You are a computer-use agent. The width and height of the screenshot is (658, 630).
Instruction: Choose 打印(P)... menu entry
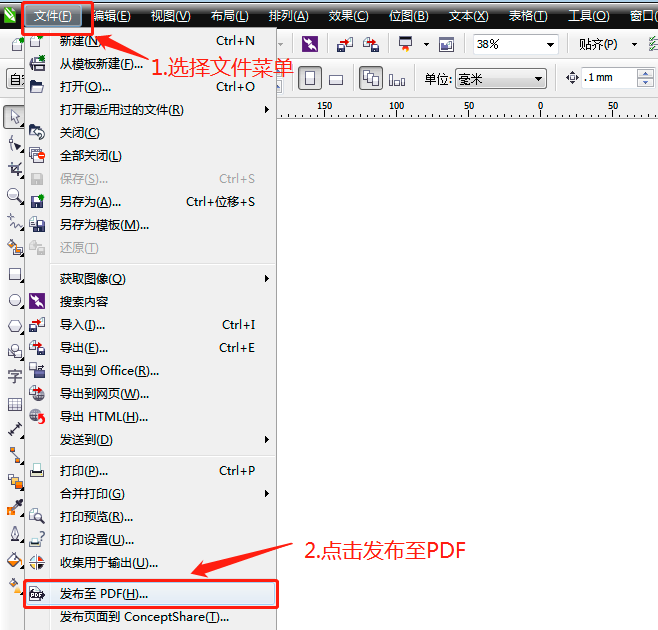click(151, 471)
